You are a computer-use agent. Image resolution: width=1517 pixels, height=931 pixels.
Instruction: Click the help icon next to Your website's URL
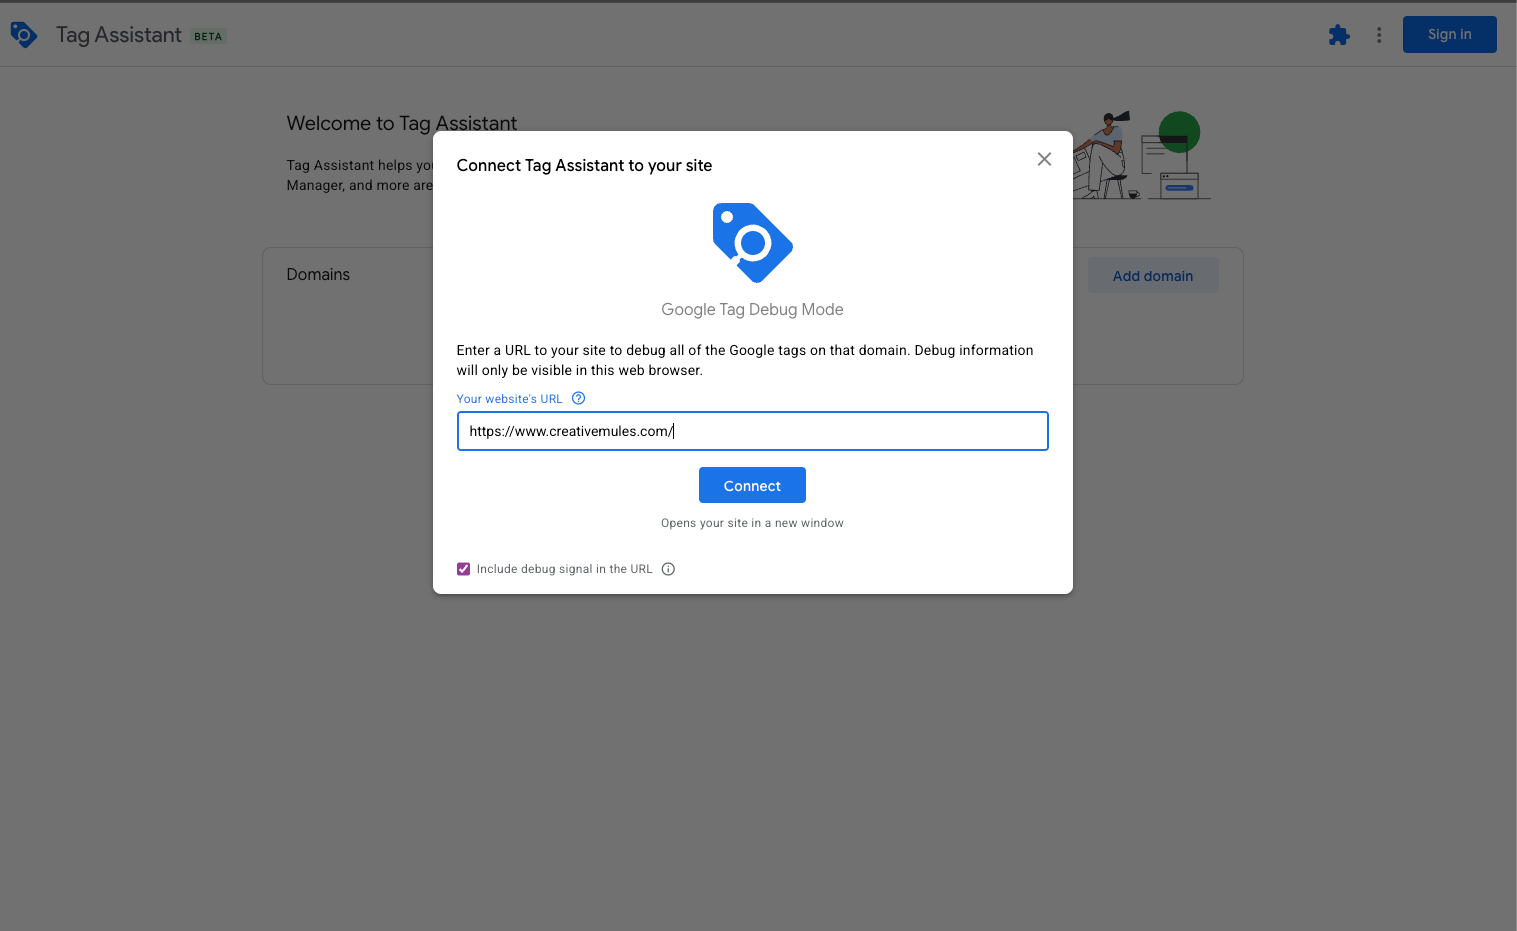[578, 398]
